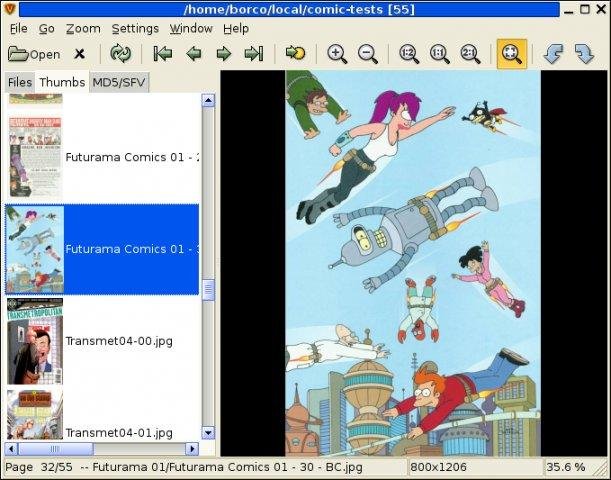Jump to first page icon
This screenshot has width=611, height=480.
[x=163, y=54]
